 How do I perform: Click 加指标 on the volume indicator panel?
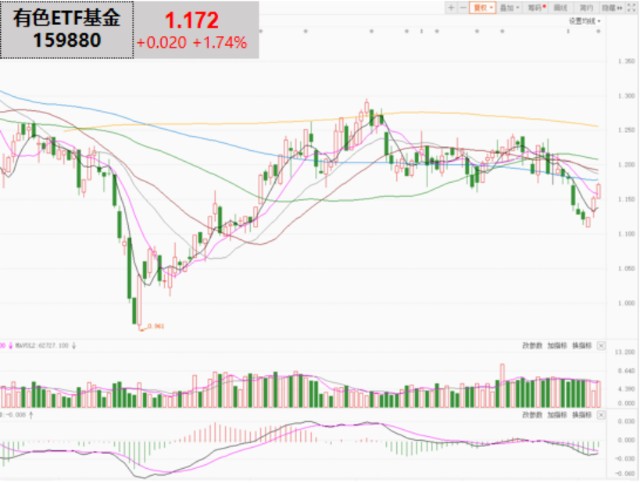pyautogui.click(x=557, y=346)
